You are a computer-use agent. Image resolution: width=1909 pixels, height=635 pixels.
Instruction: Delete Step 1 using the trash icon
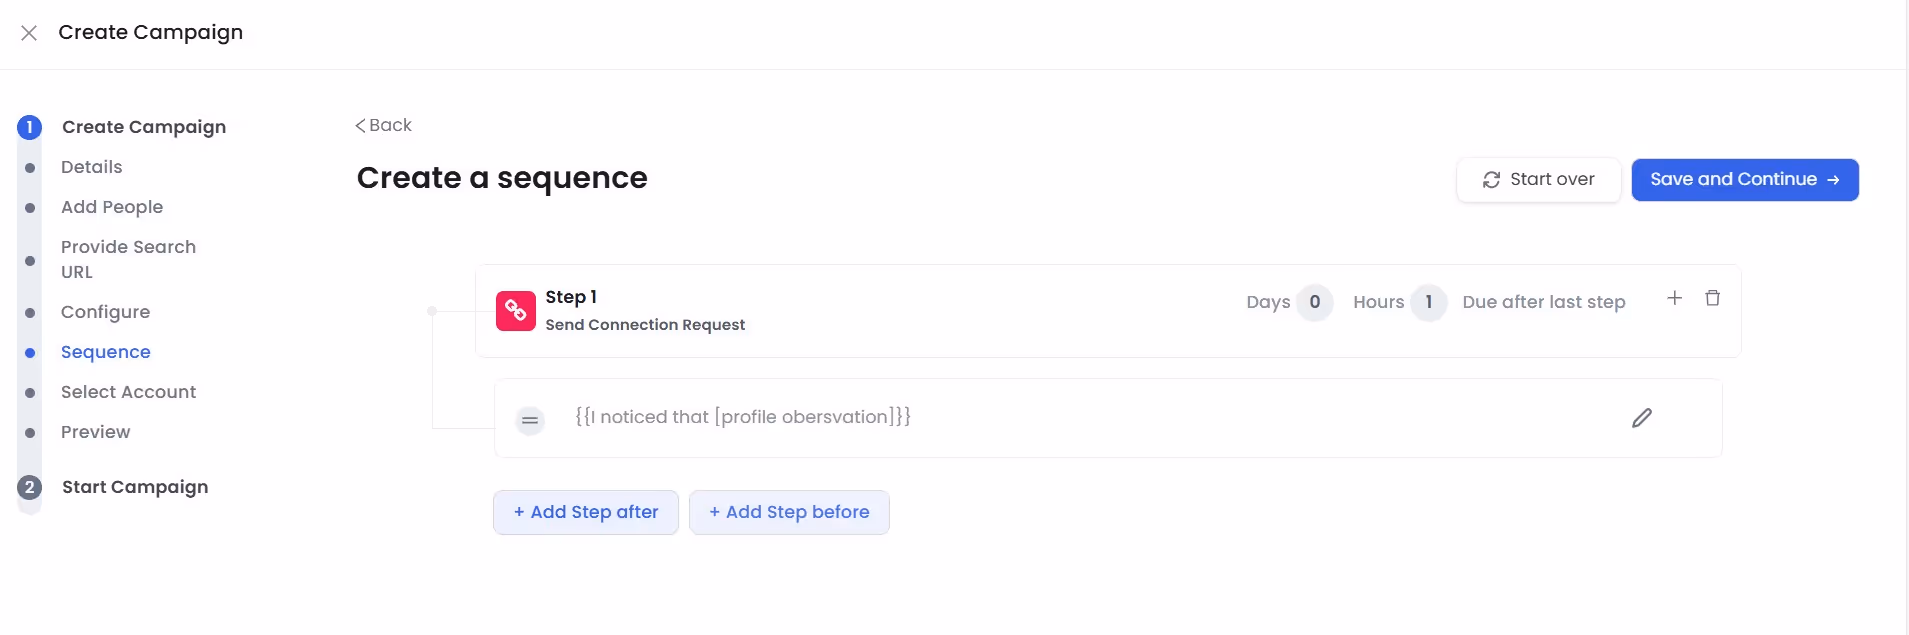point(1713,297)
